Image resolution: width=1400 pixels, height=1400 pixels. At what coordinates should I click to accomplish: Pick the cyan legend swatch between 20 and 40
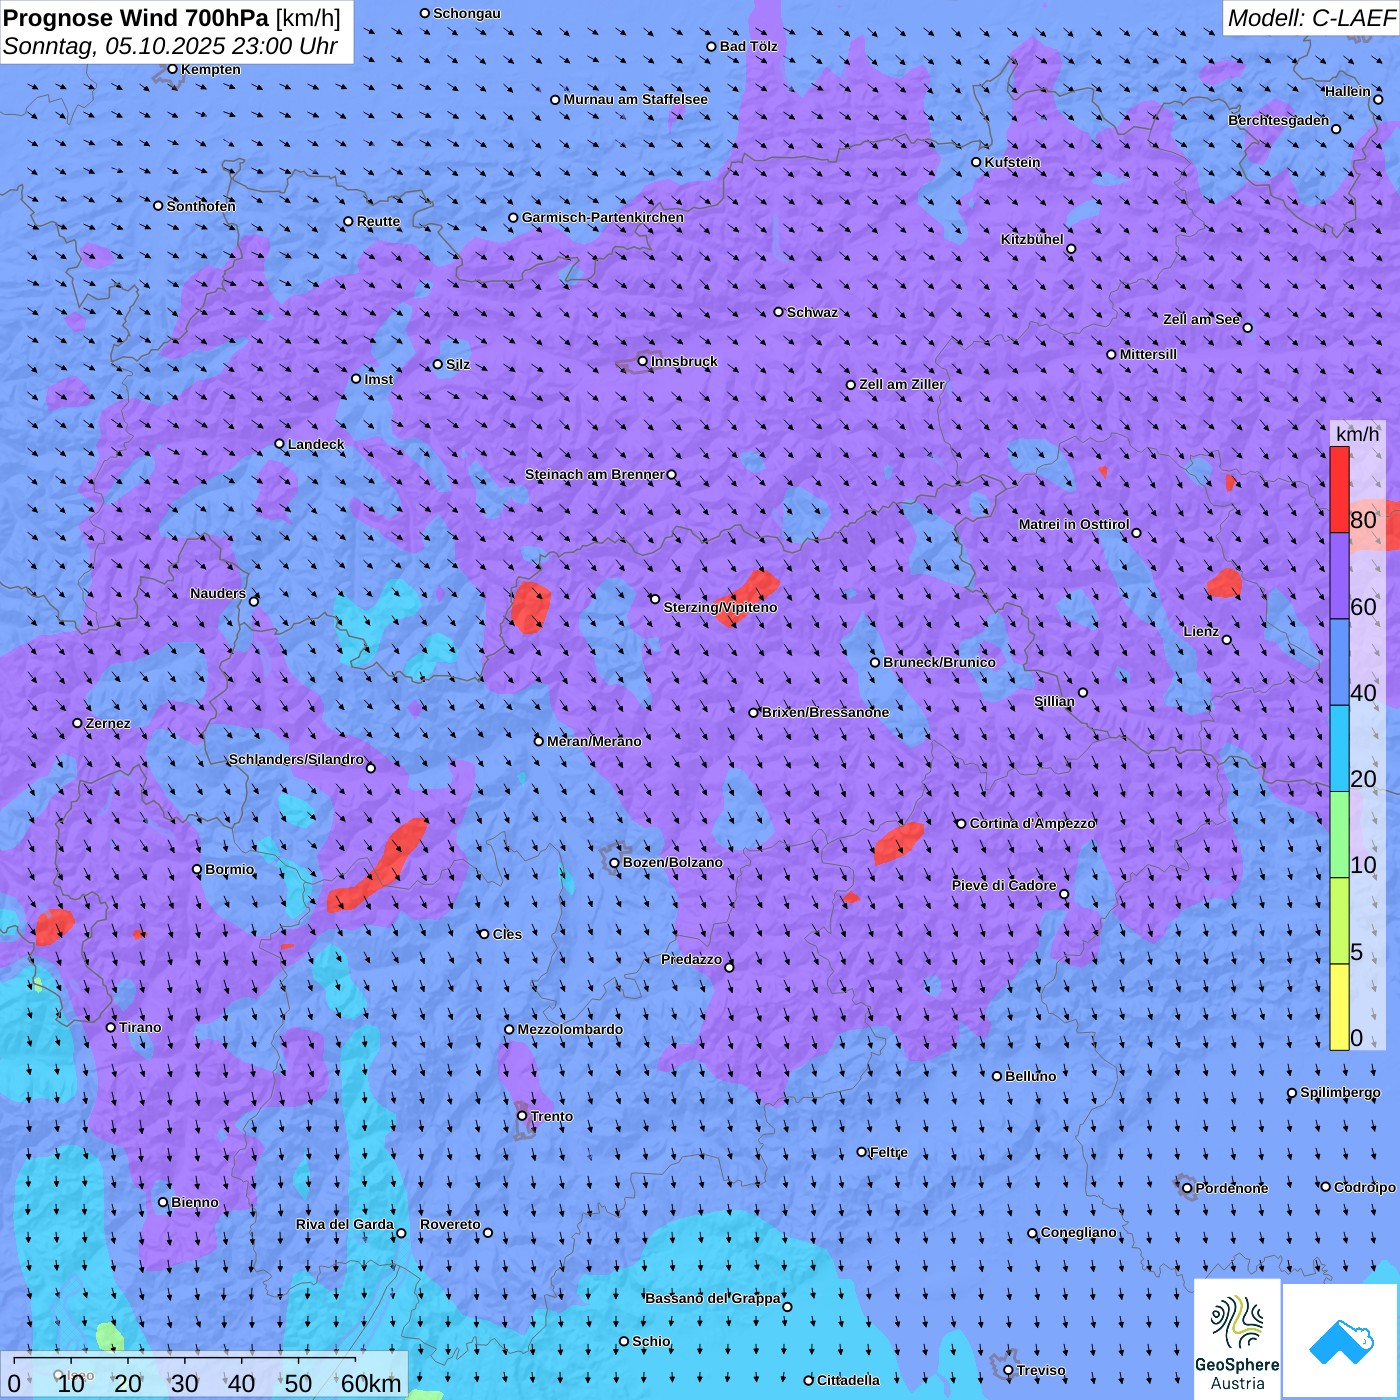(1339, 749)
